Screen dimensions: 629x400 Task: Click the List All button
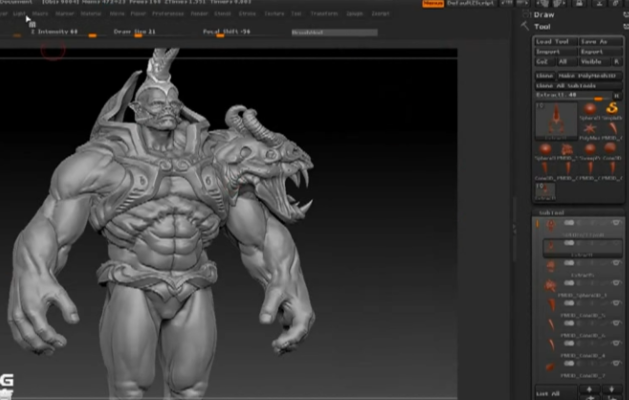[x=556, y=393]
